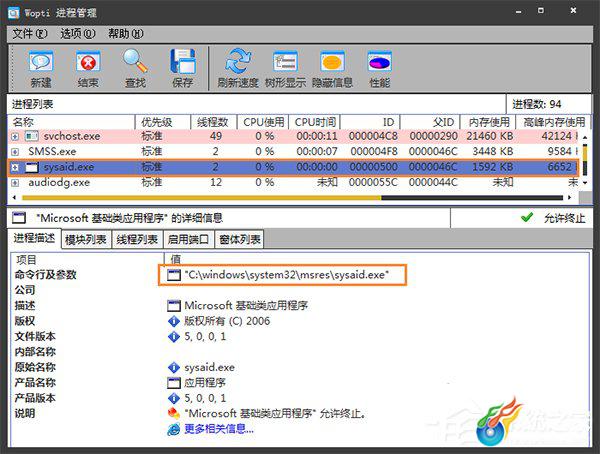Click the 结束 end process icon
600x454 pixels.
click(88, 62)
